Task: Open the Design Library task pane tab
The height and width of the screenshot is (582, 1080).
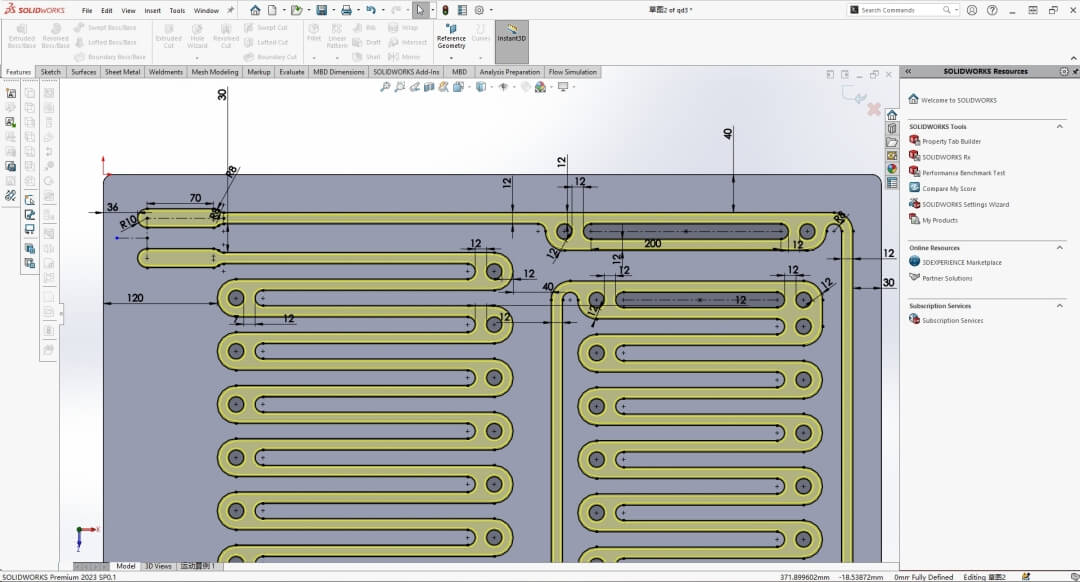Action: click(892, 128)
